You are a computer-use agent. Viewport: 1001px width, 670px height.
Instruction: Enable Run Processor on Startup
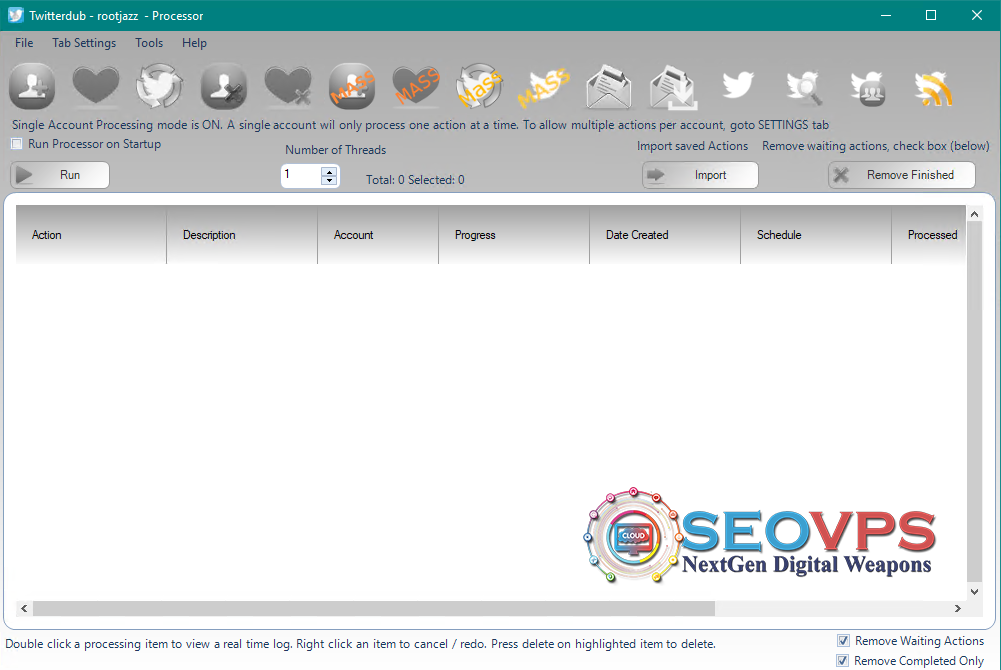pos(17,144)
